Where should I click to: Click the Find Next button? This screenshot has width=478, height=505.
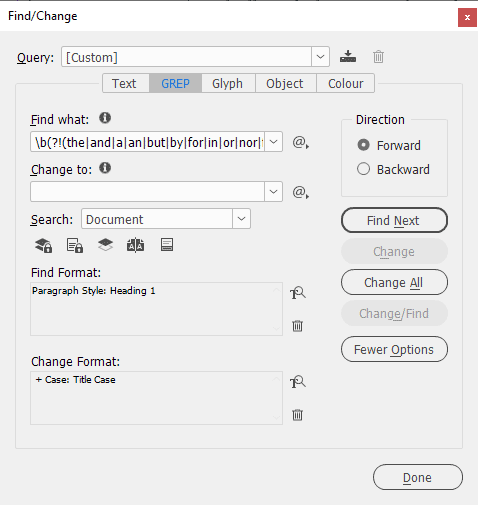coord(394,220)
